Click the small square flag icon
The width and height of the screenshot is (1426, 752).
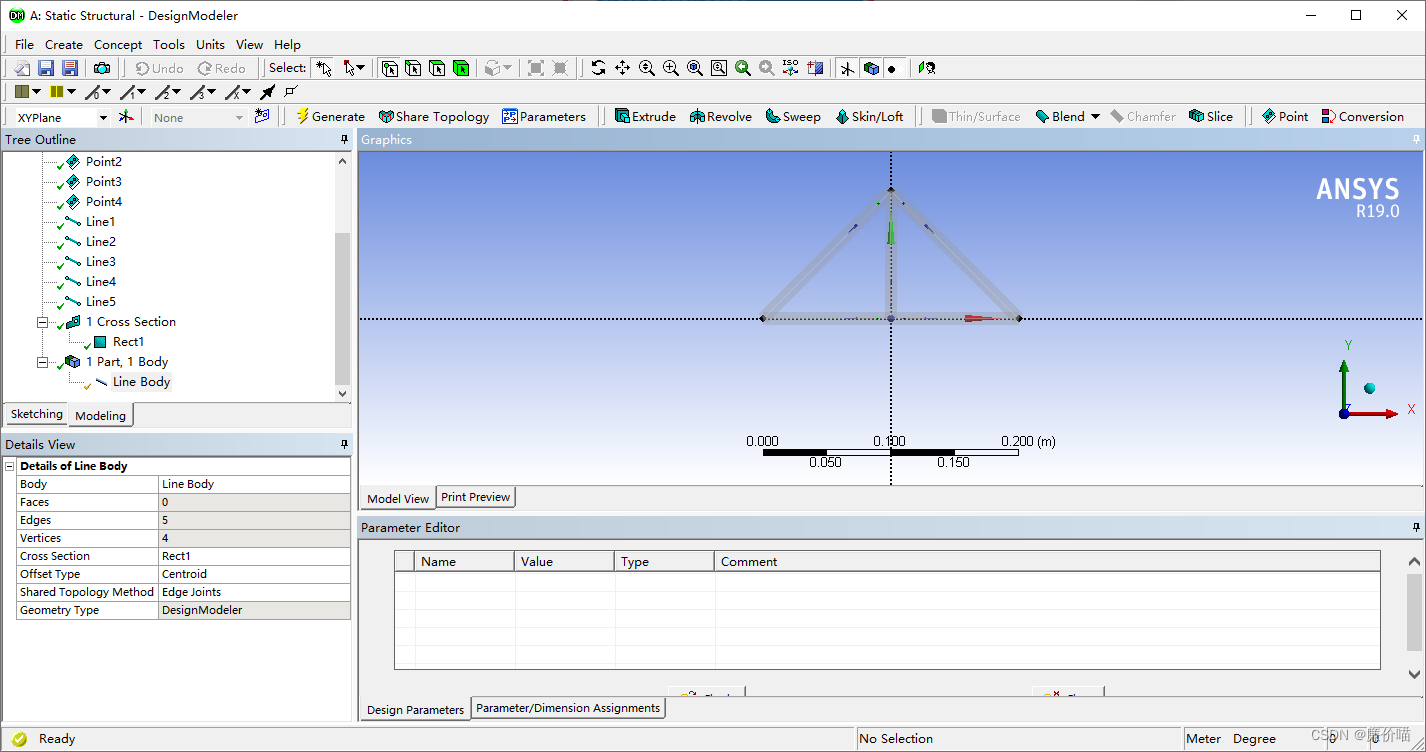pos(291,92)
